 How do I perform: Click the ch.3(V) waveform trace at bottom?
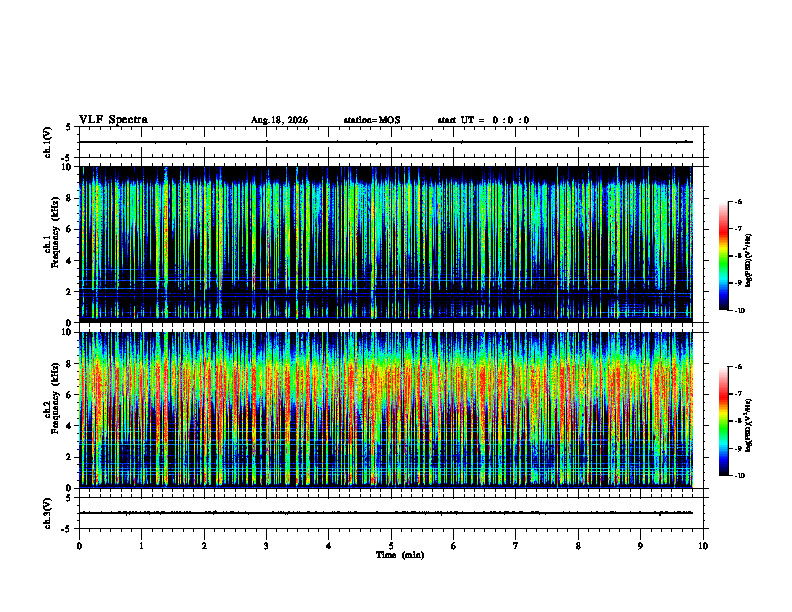click(x=386, y=513)
